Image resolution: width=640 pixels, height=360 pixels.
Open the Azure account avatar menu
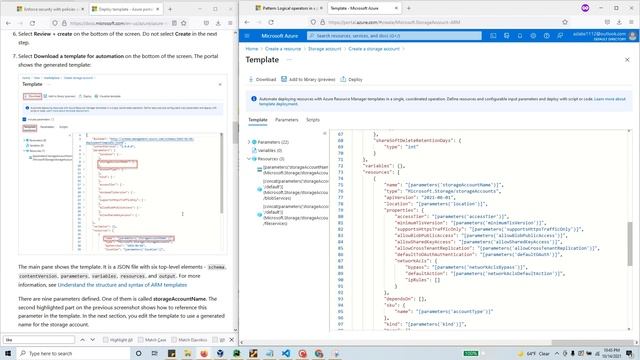[x=633, y=36]
